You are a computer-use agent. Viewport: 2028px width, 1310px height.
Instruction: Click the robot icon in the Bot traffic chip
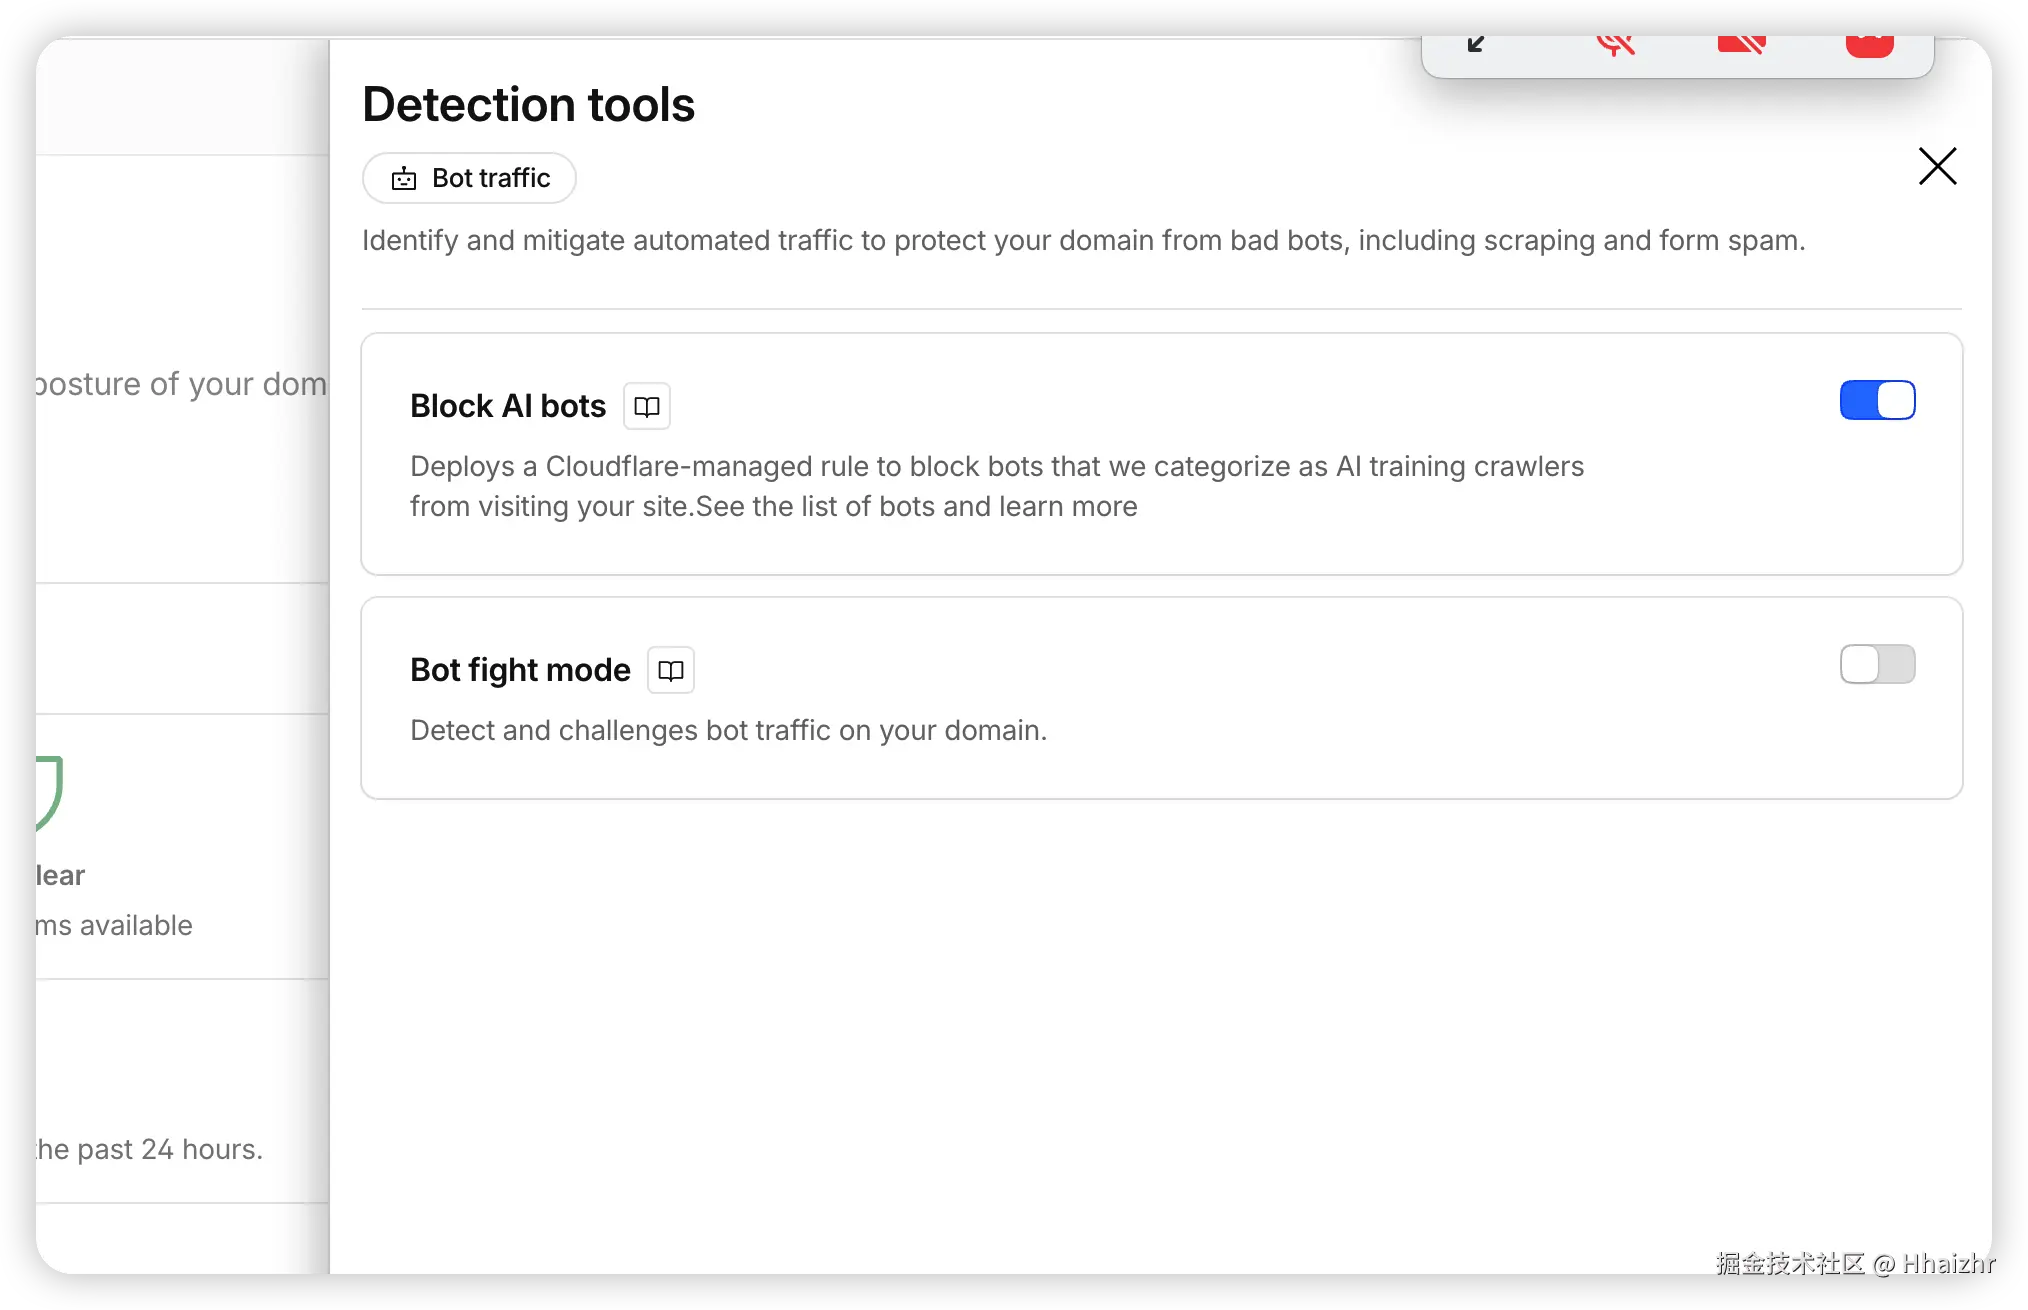[404, 179]
